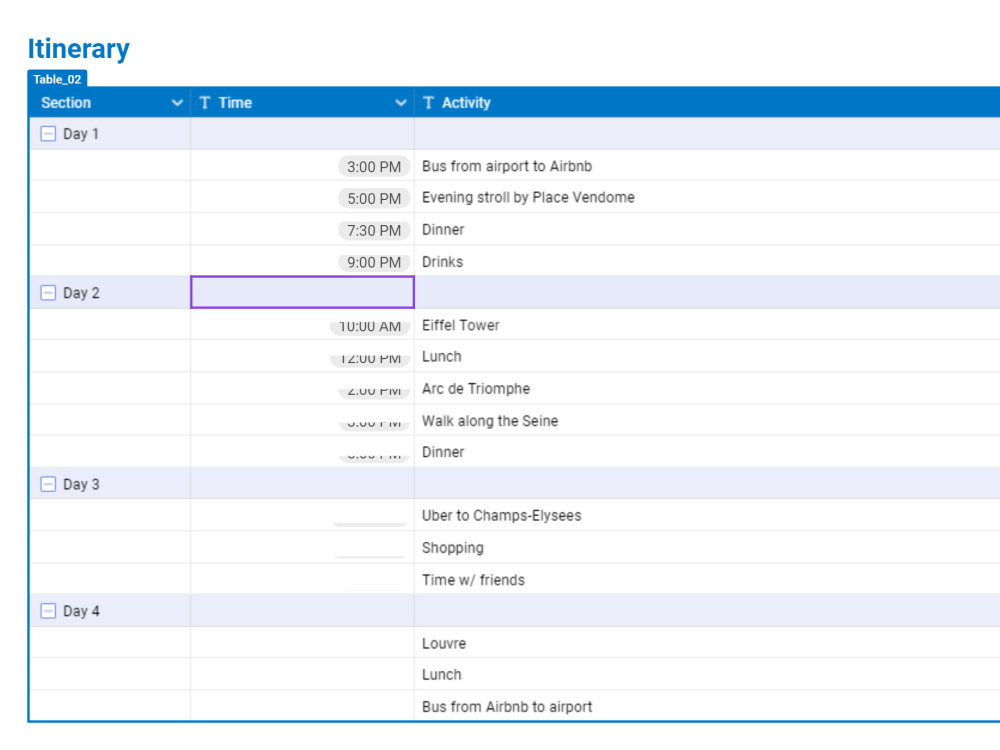This screenshot has height=750, width=1000.
Task: Select 'Uber to Champs-Elysees' cell
Action: [x=707, y=515]
